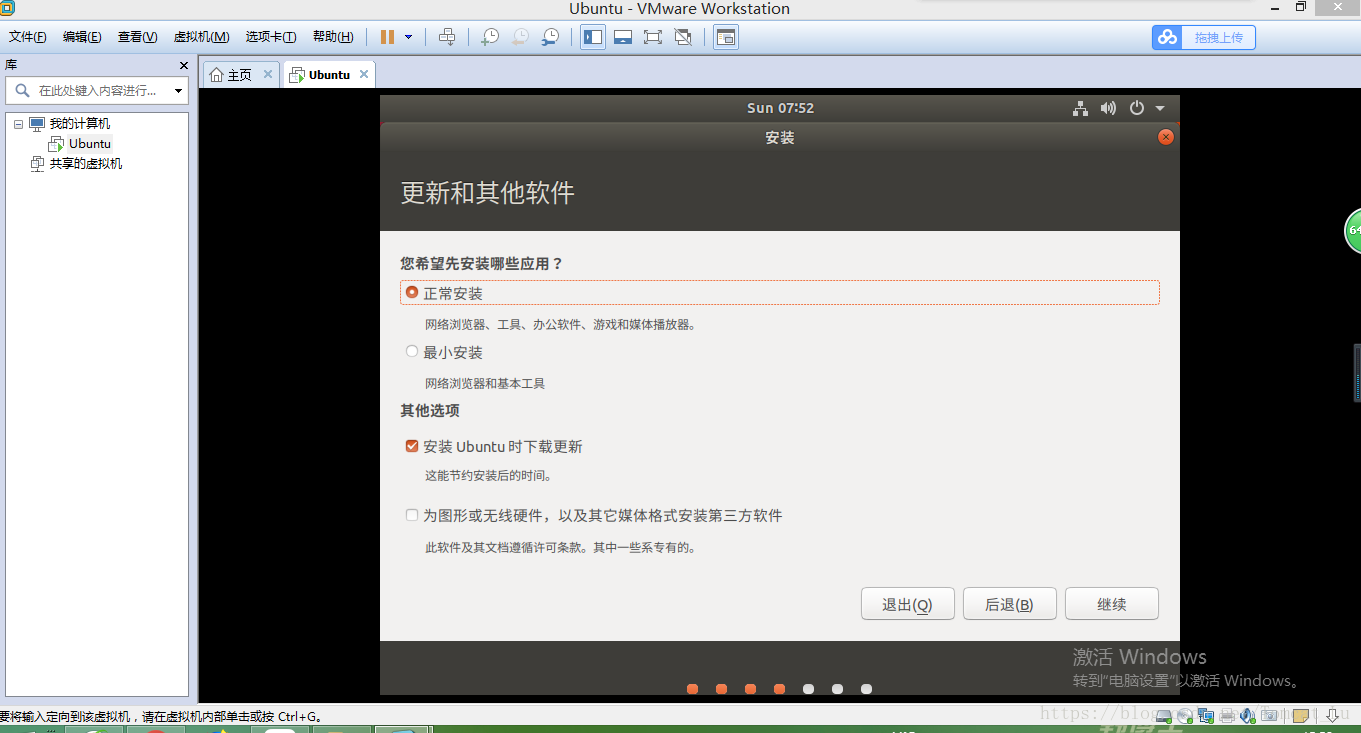This screenshot has height=733, width=1361.
Task: Toggle the console view toolbar icon
Action: [726, 37]
